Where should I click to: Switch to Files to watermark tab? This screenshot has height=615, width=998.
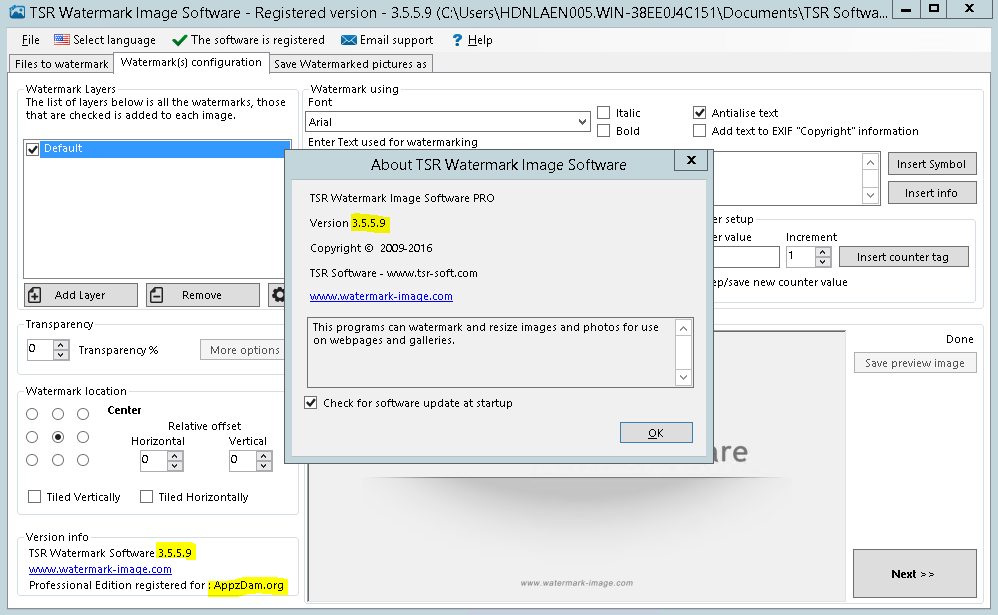coord(61,64)
